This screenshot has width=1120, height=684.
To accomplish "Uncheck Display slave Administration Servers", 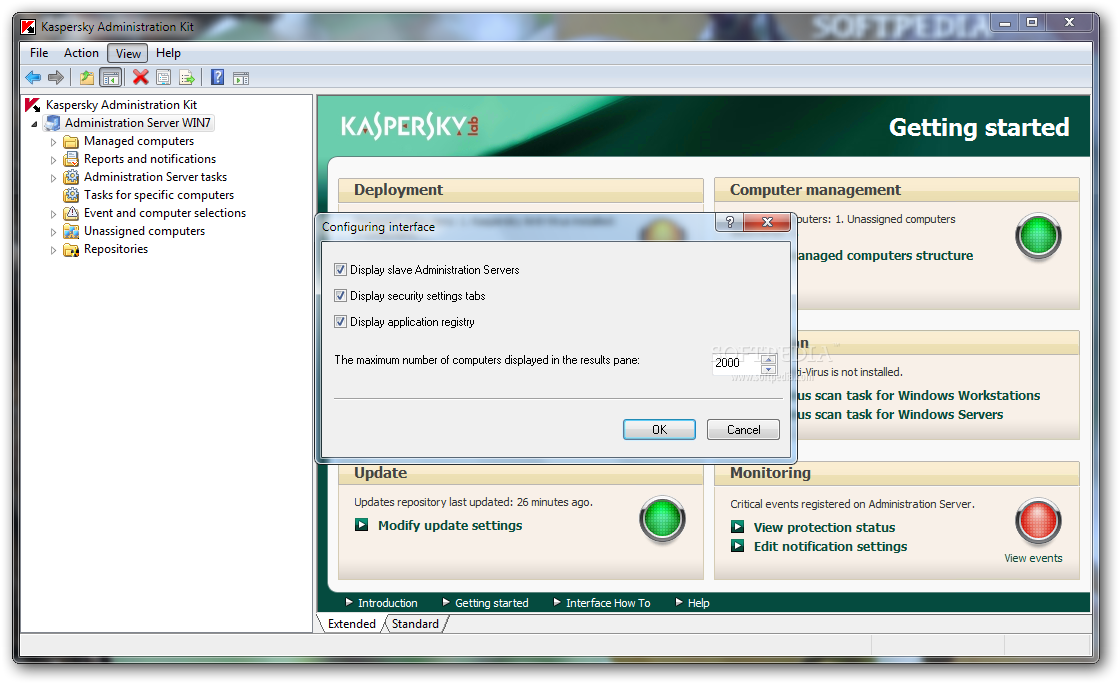I will point(340,270).
